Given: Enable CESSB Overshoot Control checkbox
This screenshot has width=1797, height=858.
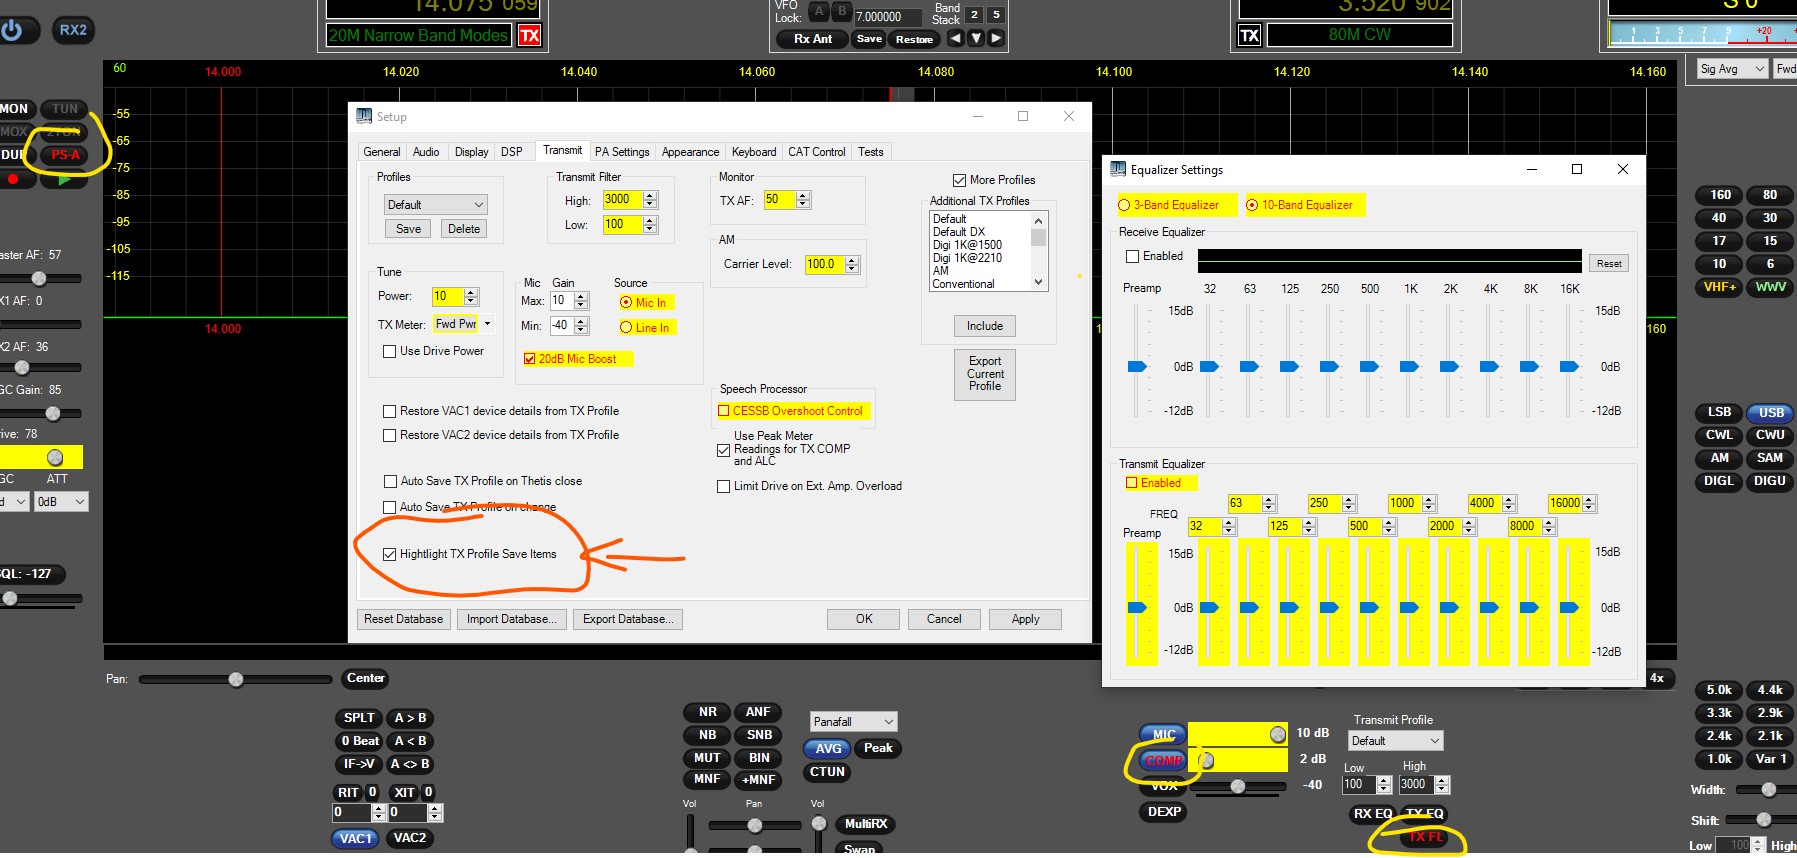Looking at the screenshot, I should 724,411.
